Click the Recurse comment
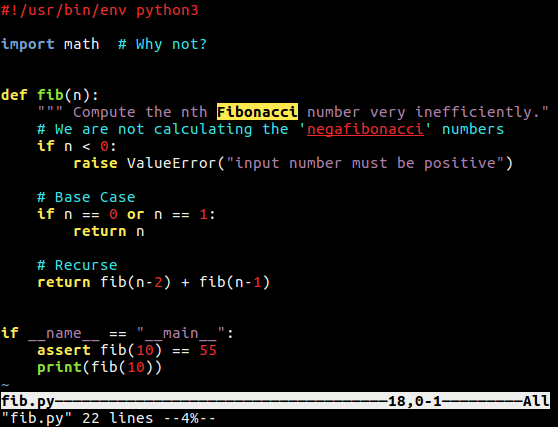 tap(77, 265)
